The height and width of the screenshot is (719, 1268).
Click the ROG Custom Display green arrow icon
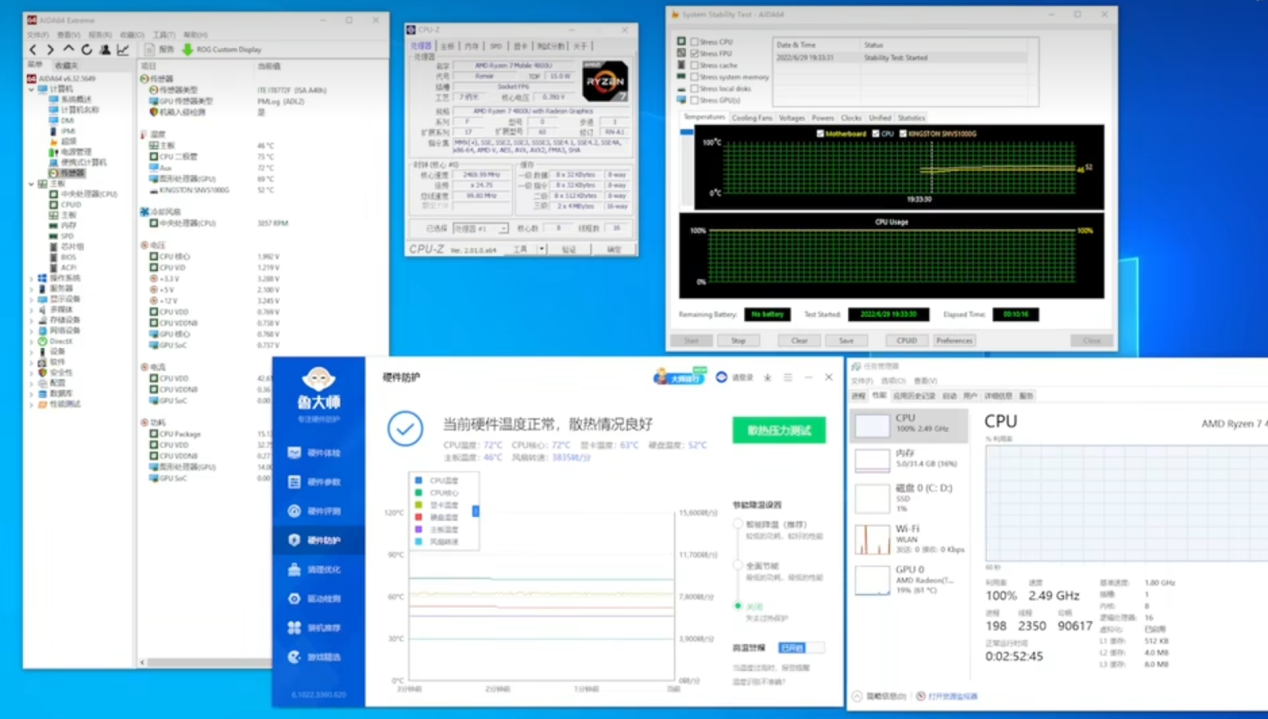pos(188,50)
